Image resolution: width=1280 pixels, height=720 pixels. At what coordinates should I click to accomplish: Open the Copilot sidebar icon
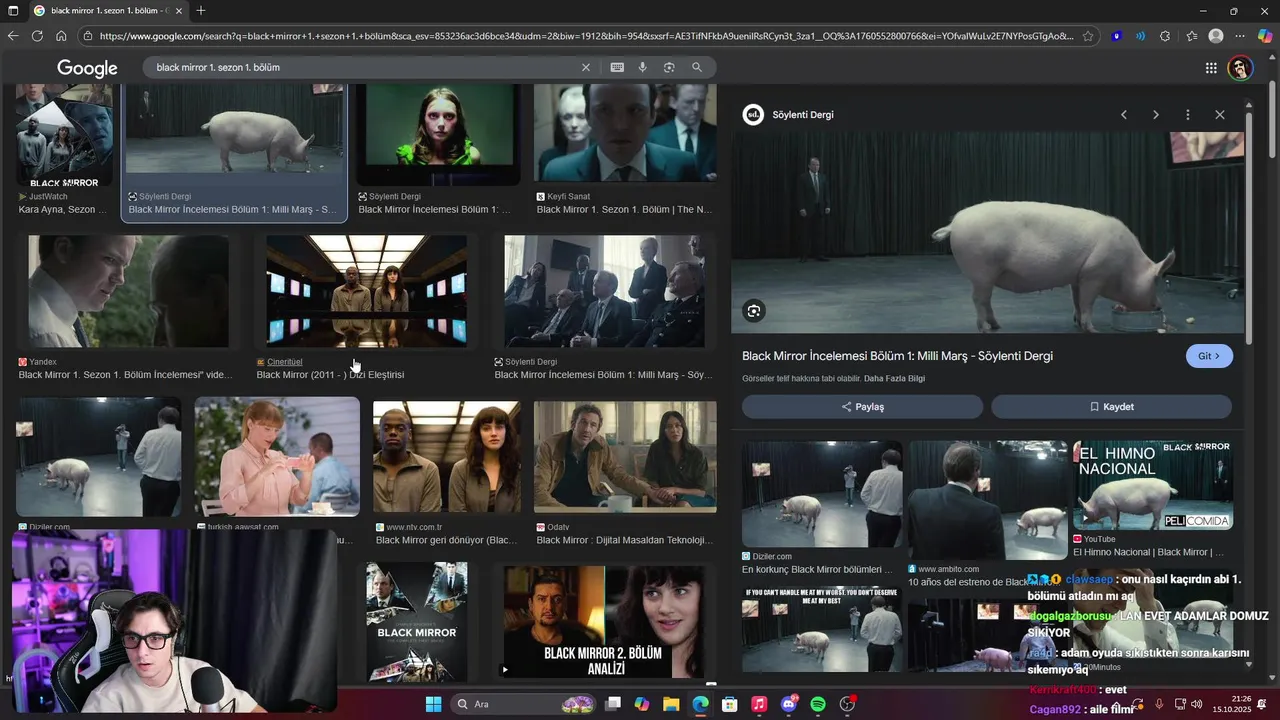pos(1265,36)
